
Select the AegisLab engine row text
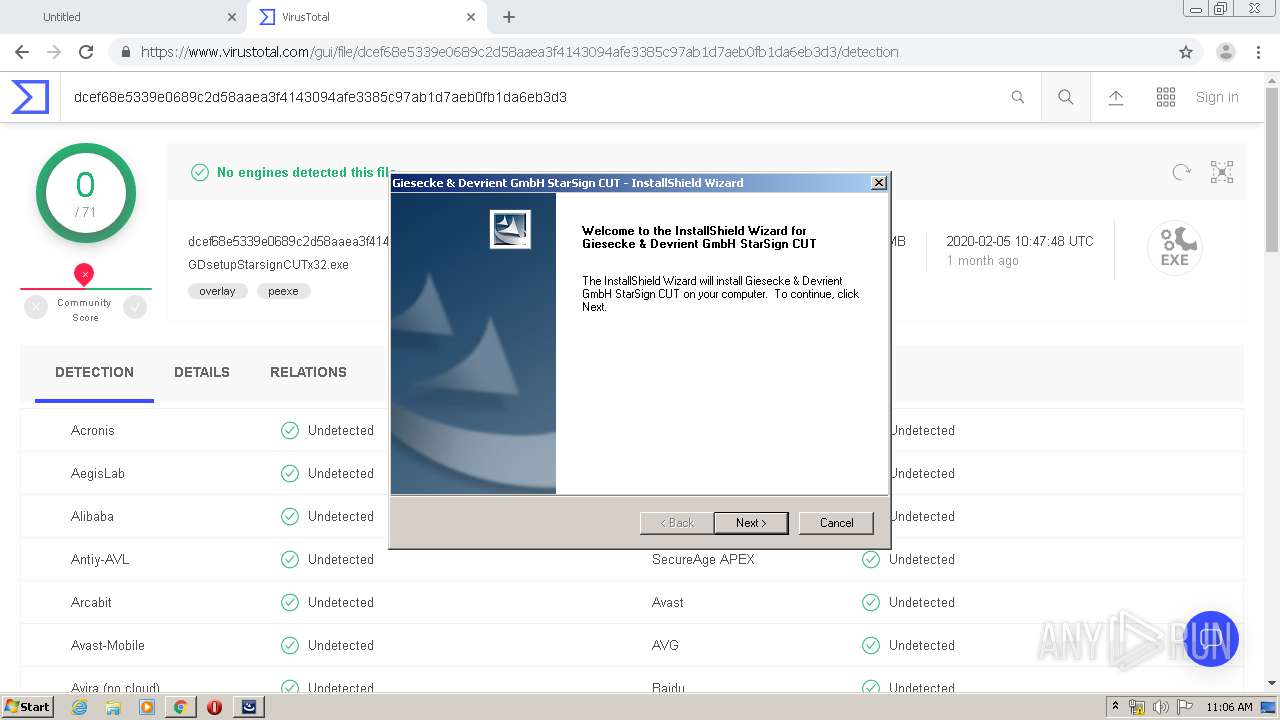coord(98,473)
